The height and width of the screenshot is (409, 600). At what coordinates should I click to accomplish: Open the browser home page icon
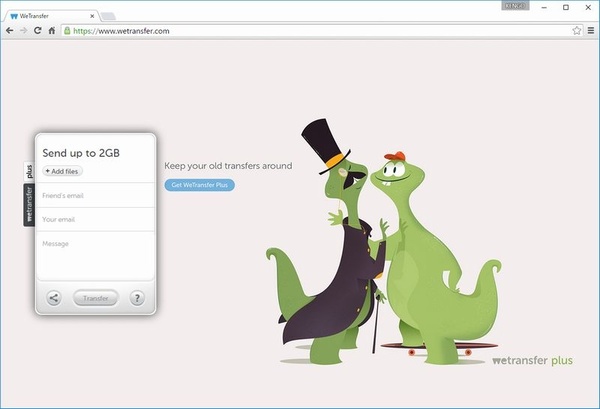52,31
